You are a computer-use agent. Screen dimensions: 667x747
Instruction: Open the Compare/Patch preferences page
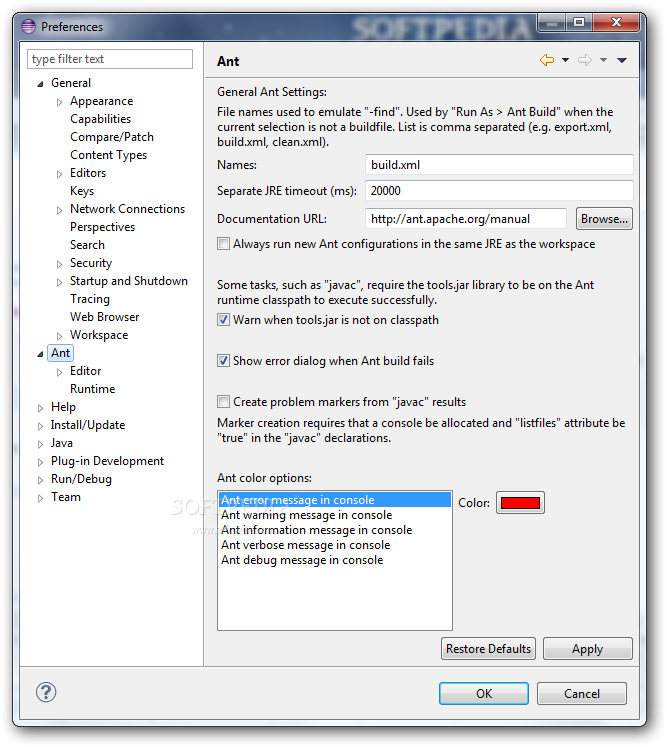pos(112,137)
